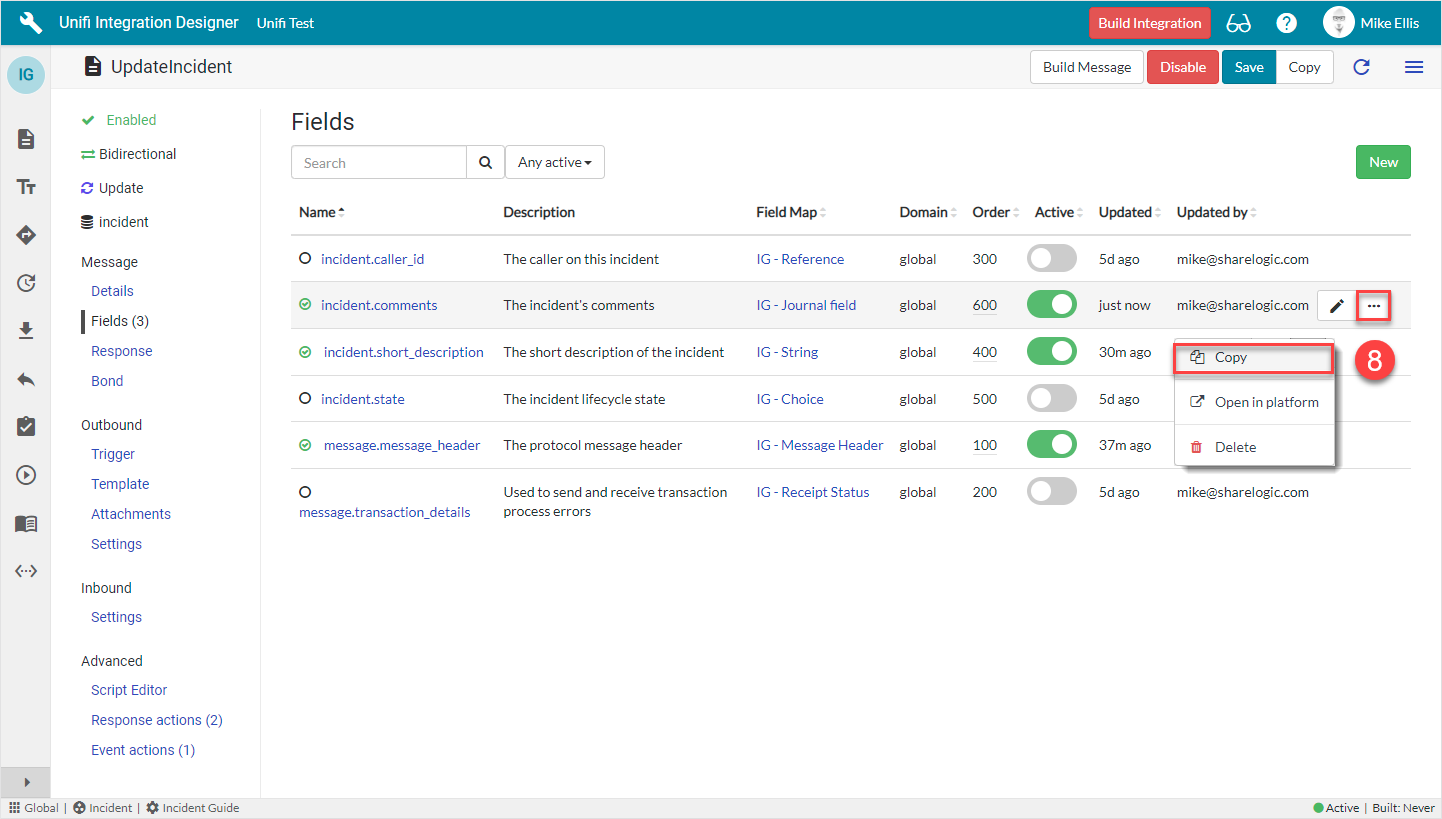This screenshot has width=1442, height=819.
Task: Enable the incident.caller_id active toggle
Action: [x=1051, y=259]
